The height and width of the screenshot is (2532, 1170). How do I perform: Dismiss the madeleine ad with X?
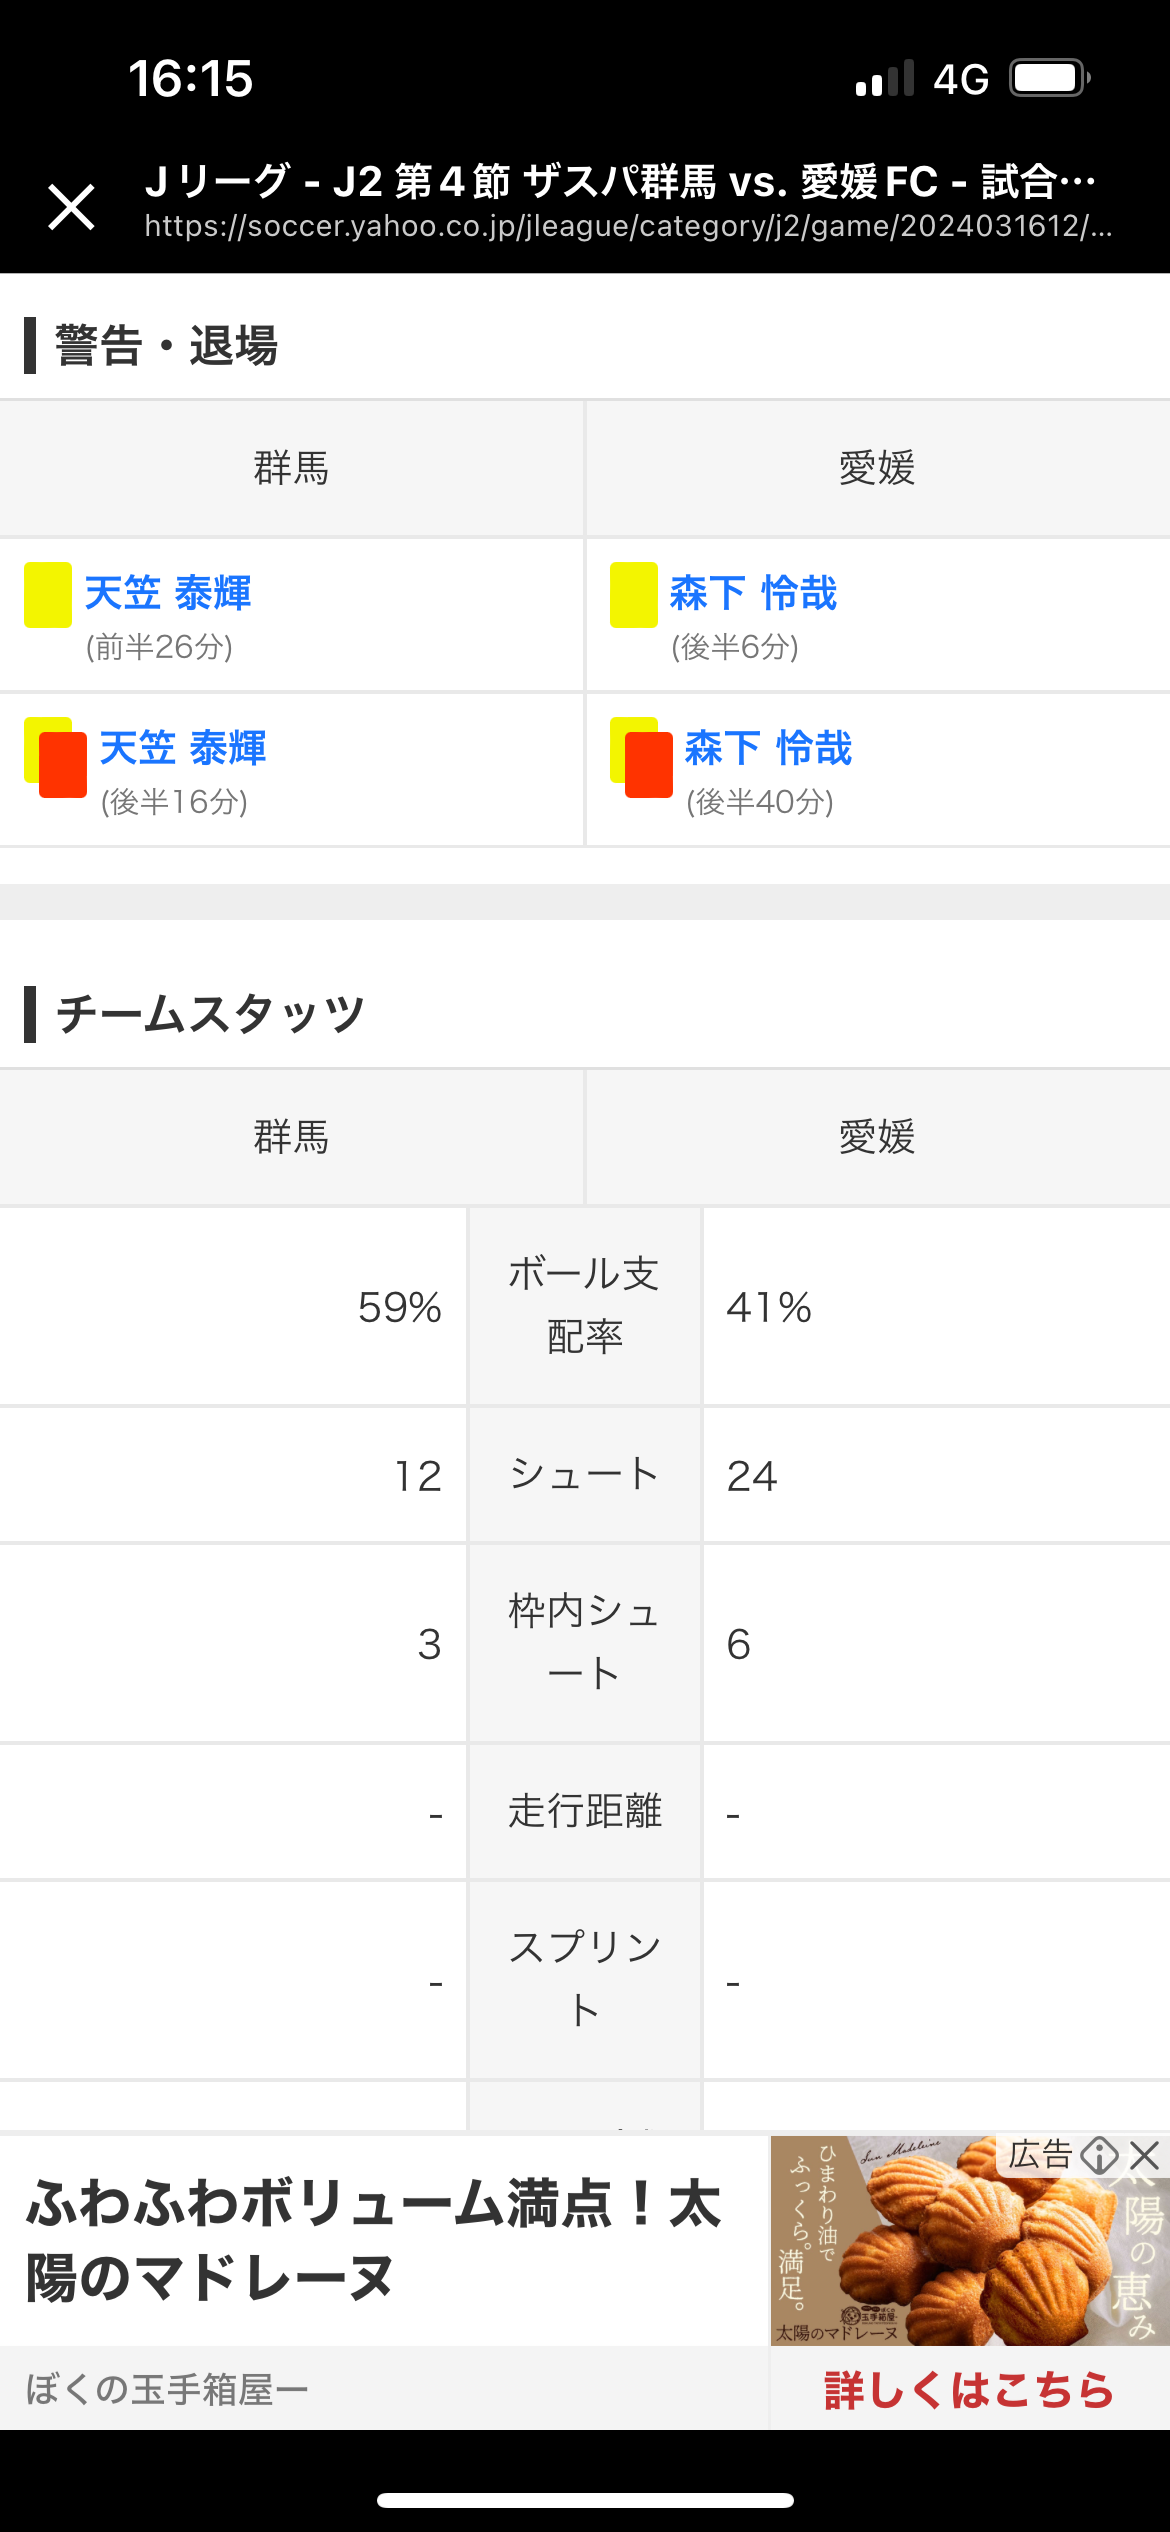point(1146,2154)
